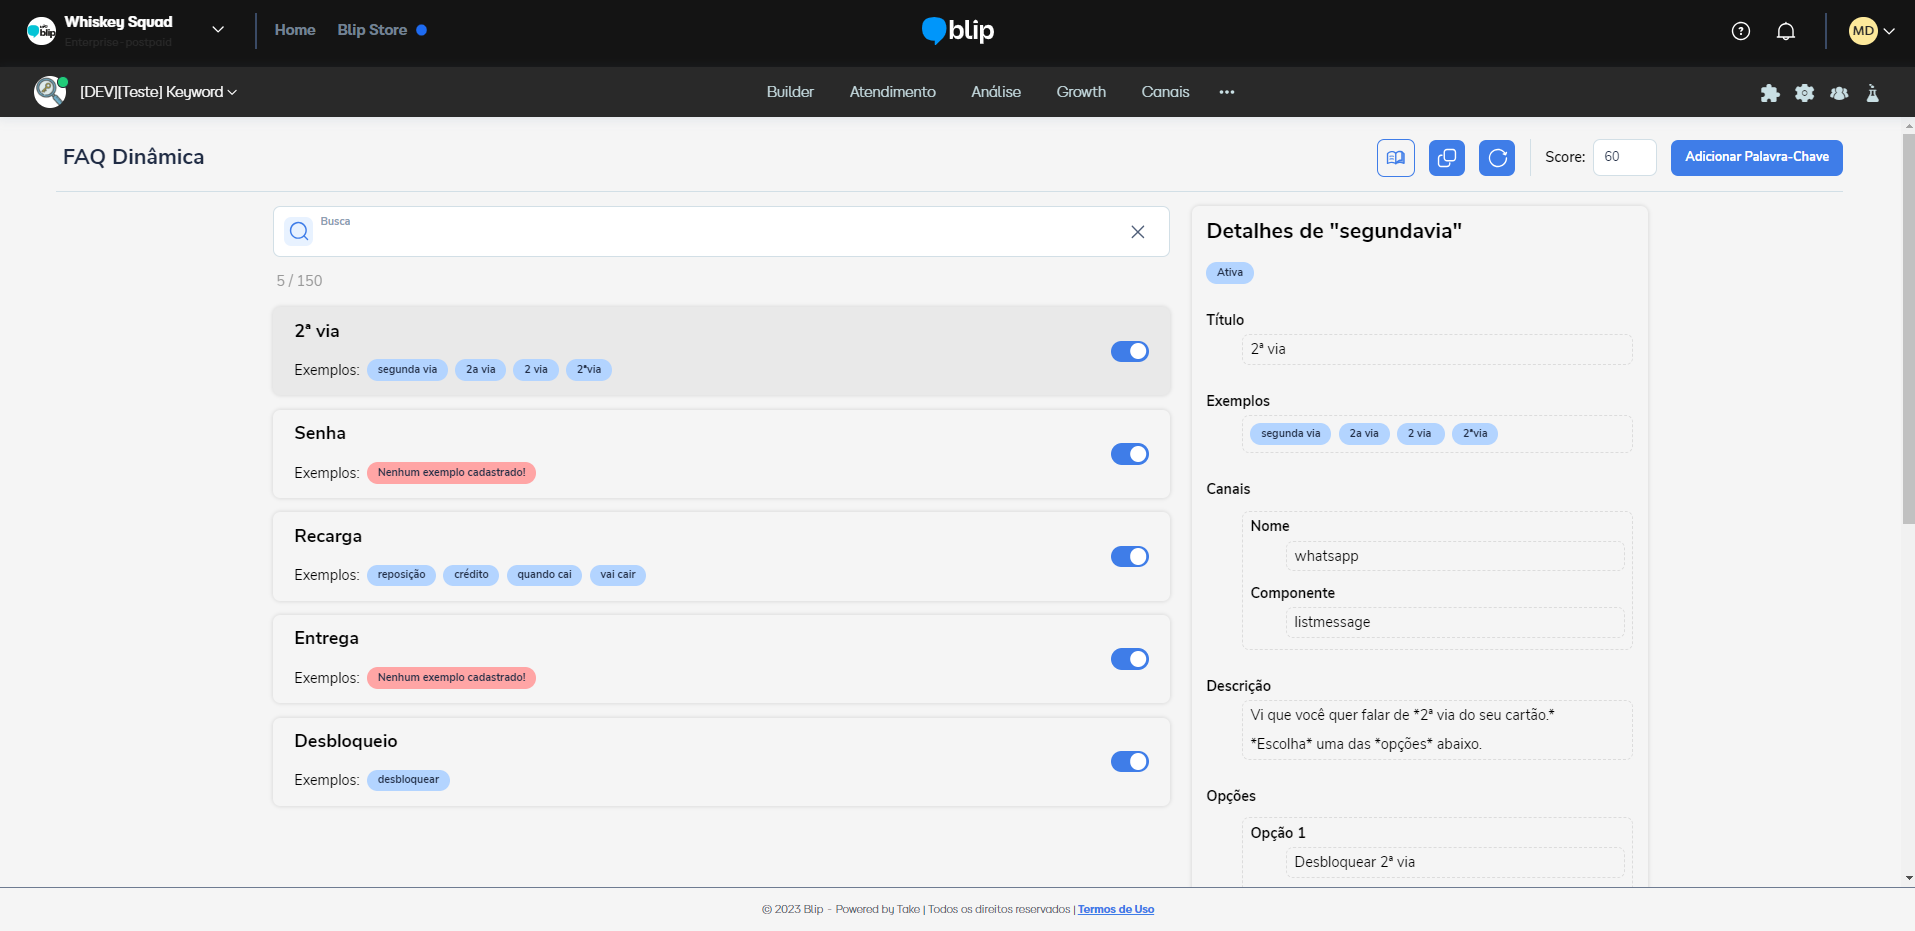Click Senha's 'Nenhum exemplo cadastrado!' tag
The image size is (1915, 931).
(x=451, y=473)
